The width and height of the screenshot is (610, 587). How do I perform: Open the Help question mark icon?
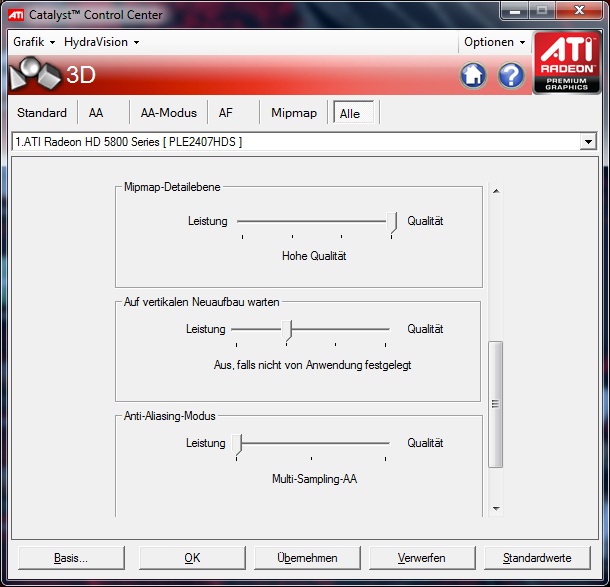[511, 75]
